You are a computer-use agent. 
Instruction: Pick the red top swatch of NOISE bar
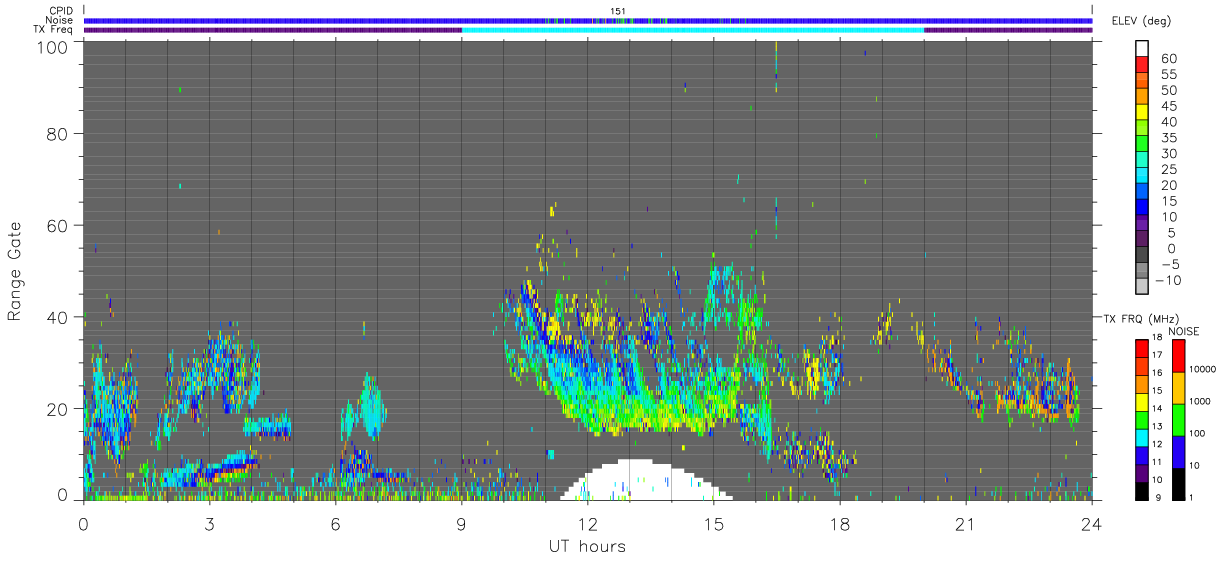point(1177,356)
